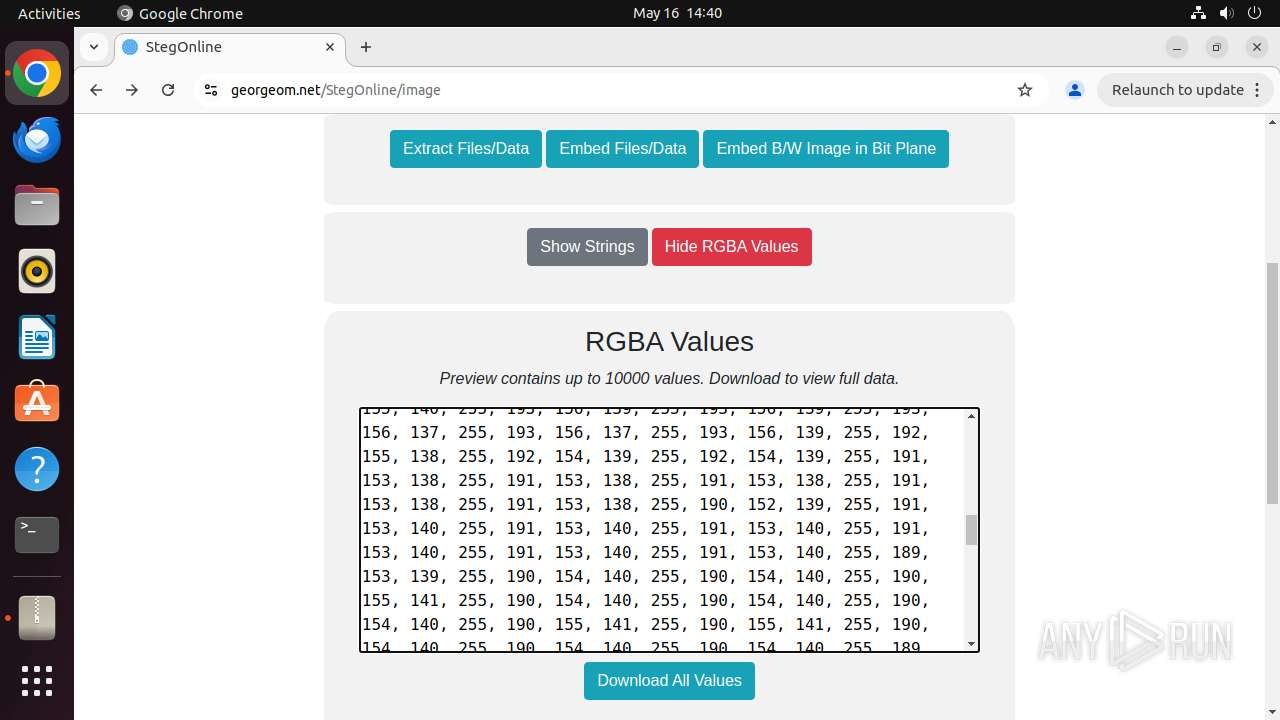Reload the StegOnline page

[x=168, y=90]
